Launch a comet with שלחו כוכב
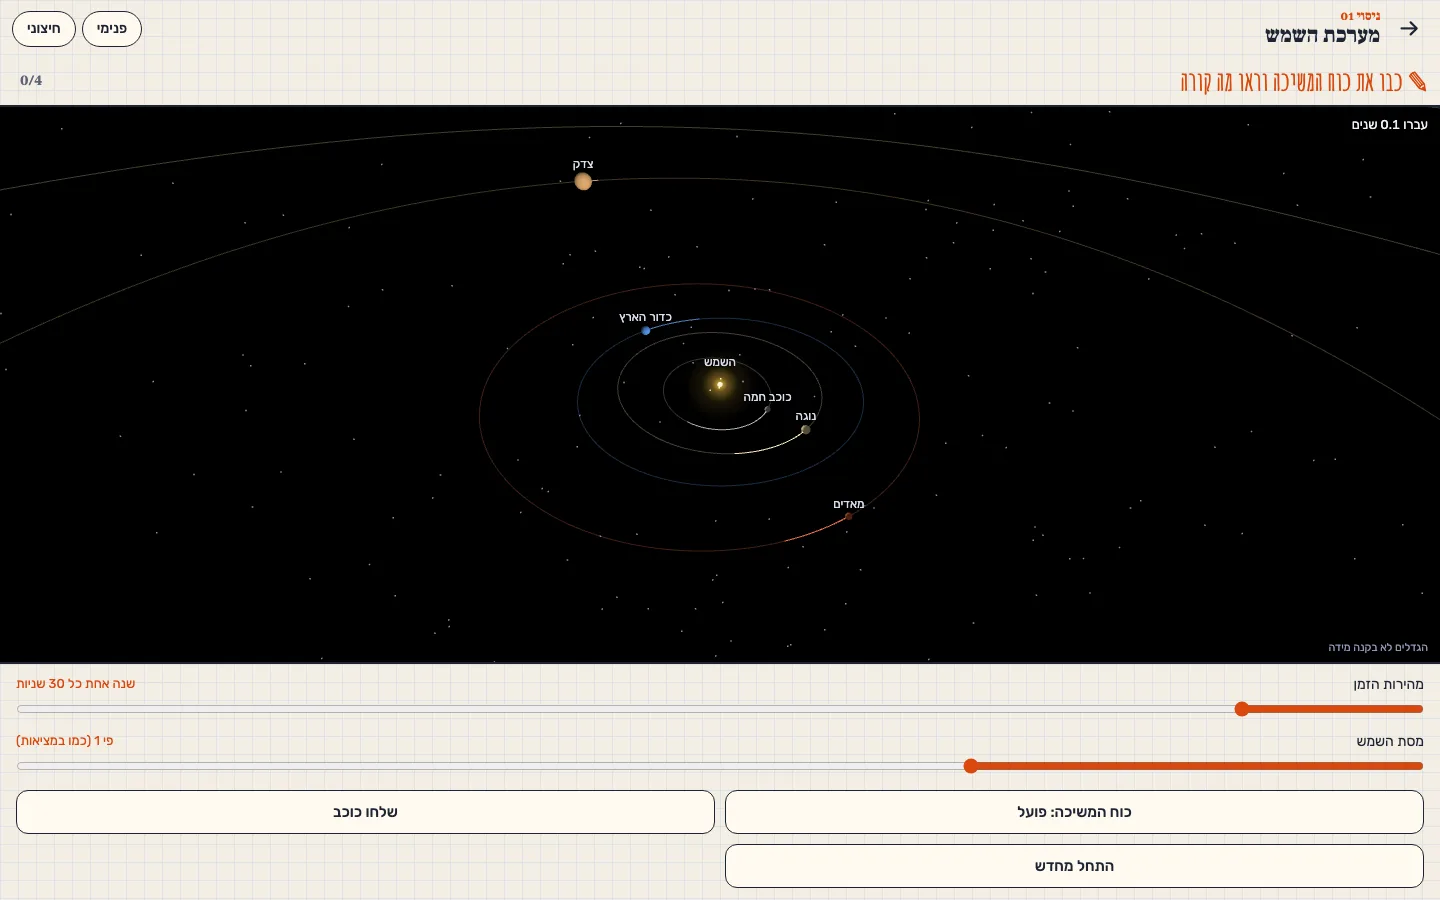 pyautogui.click(x=365, y=812)
